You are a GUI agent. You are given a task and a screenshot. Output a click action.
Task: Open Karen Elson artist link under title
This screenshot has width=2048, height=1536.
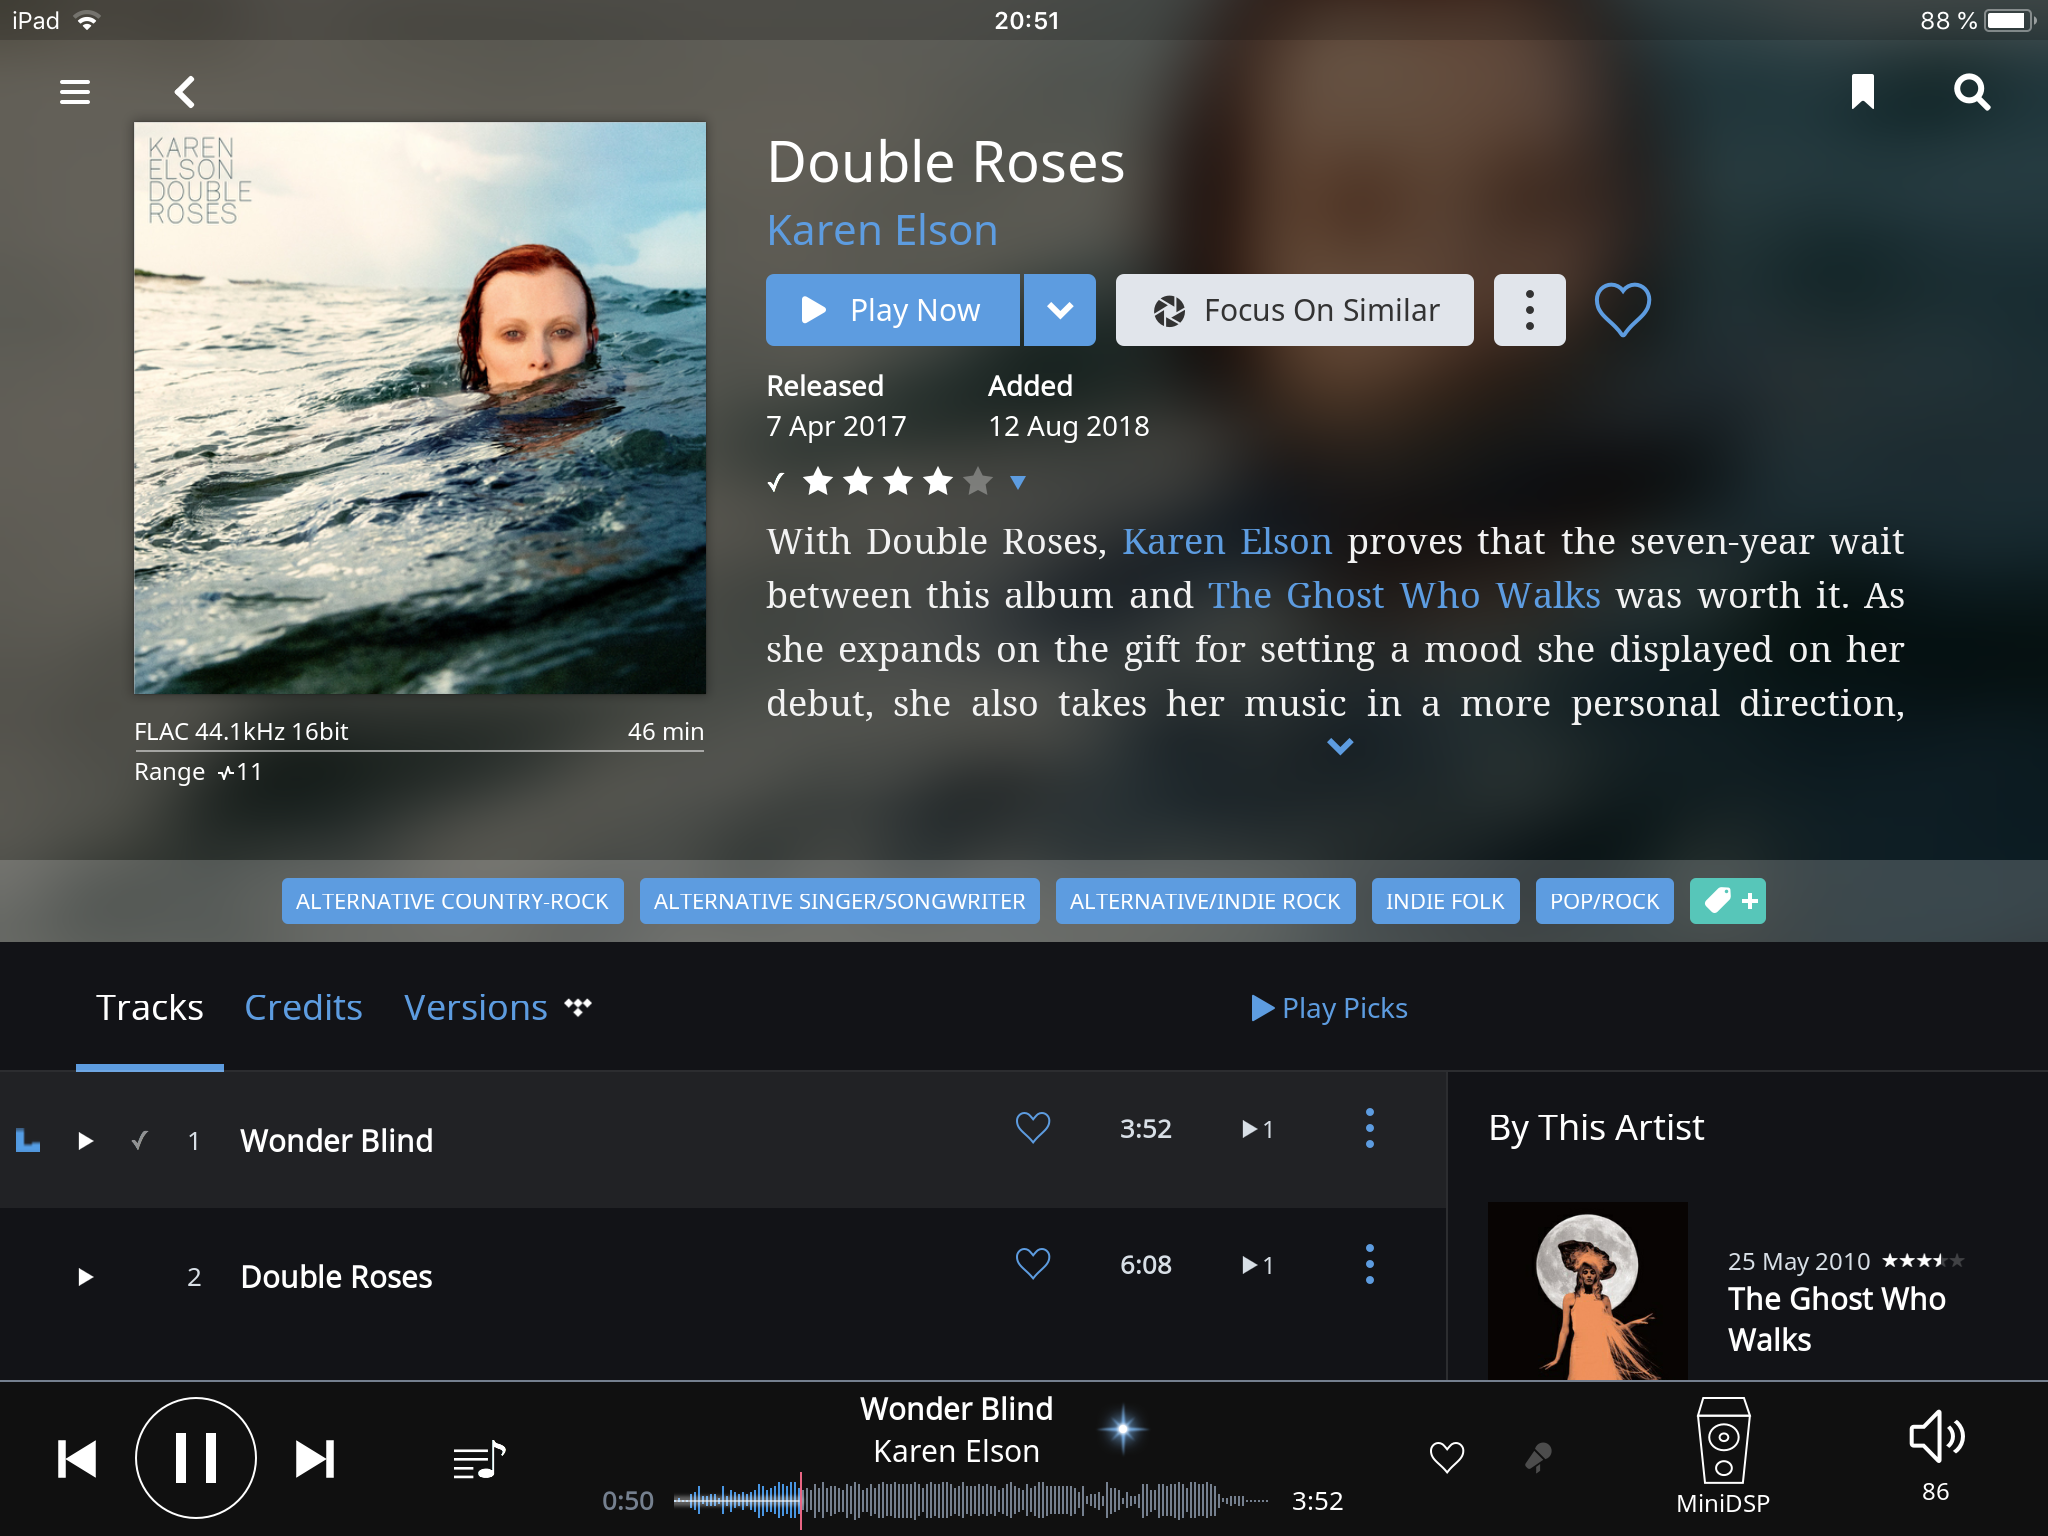click(x=882, y=230)
